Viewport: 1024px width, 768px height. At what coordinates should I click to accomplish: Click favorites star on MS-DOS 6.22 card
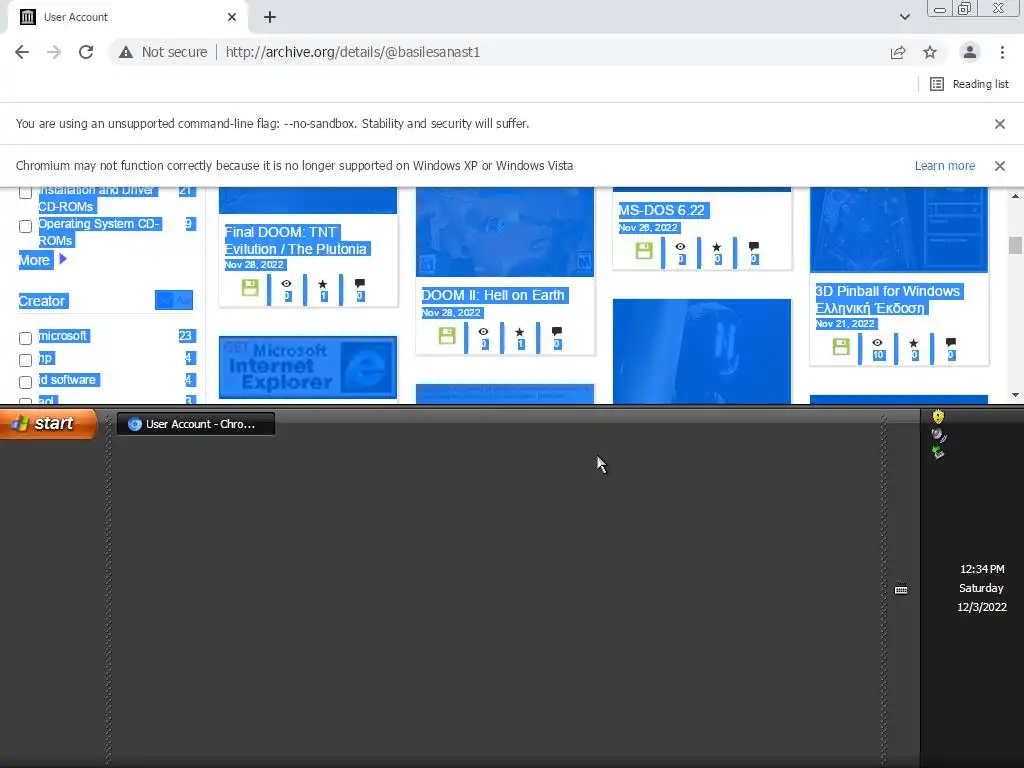click(x=717, y=248)
